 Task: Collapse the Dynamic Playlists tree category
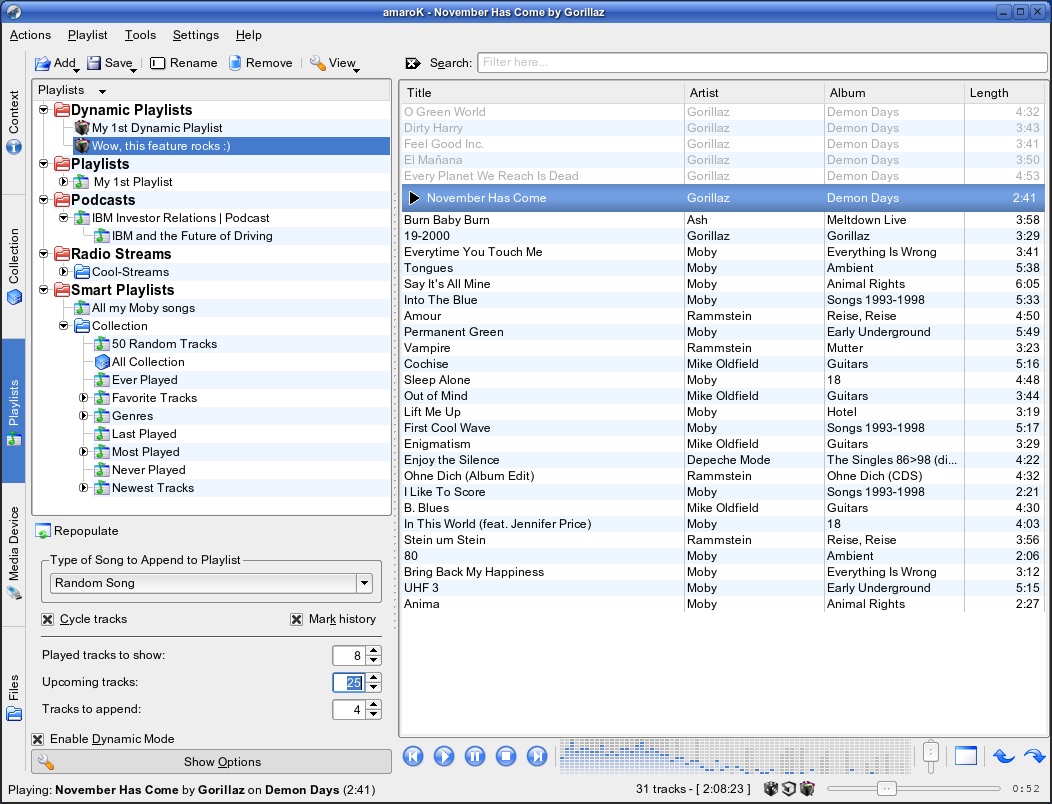click(44, 109)
